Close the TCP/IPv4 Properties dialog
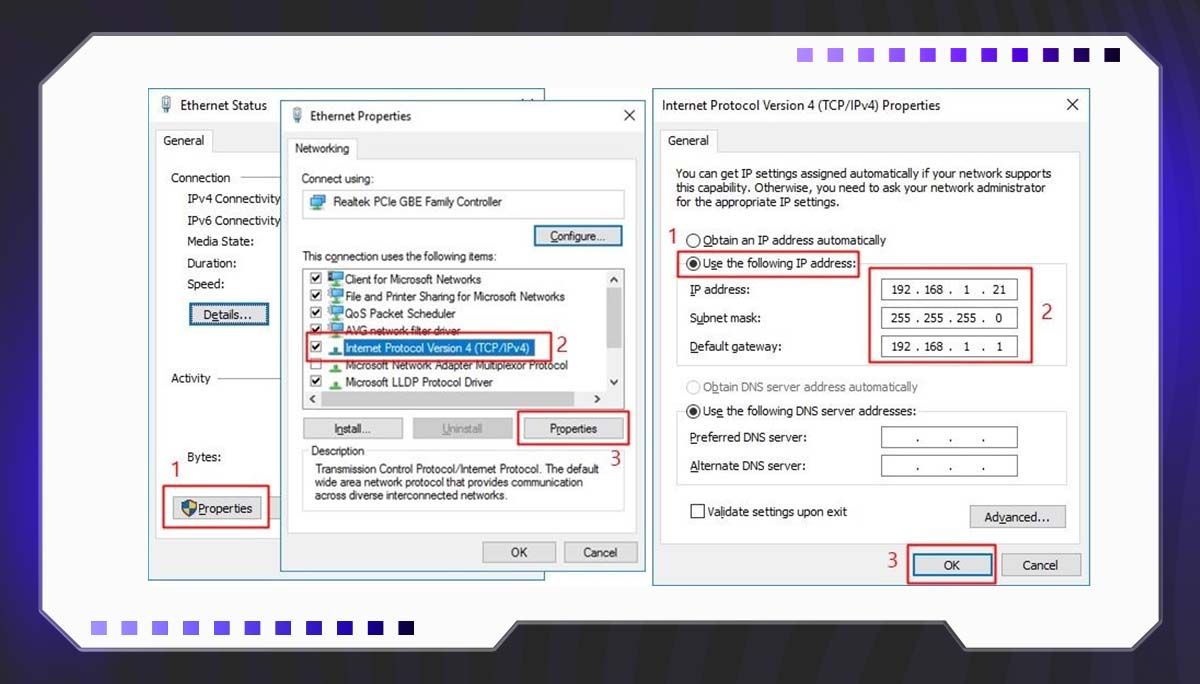The width and height of the screenshot is (1200, 684). [x=1072, y=105]
